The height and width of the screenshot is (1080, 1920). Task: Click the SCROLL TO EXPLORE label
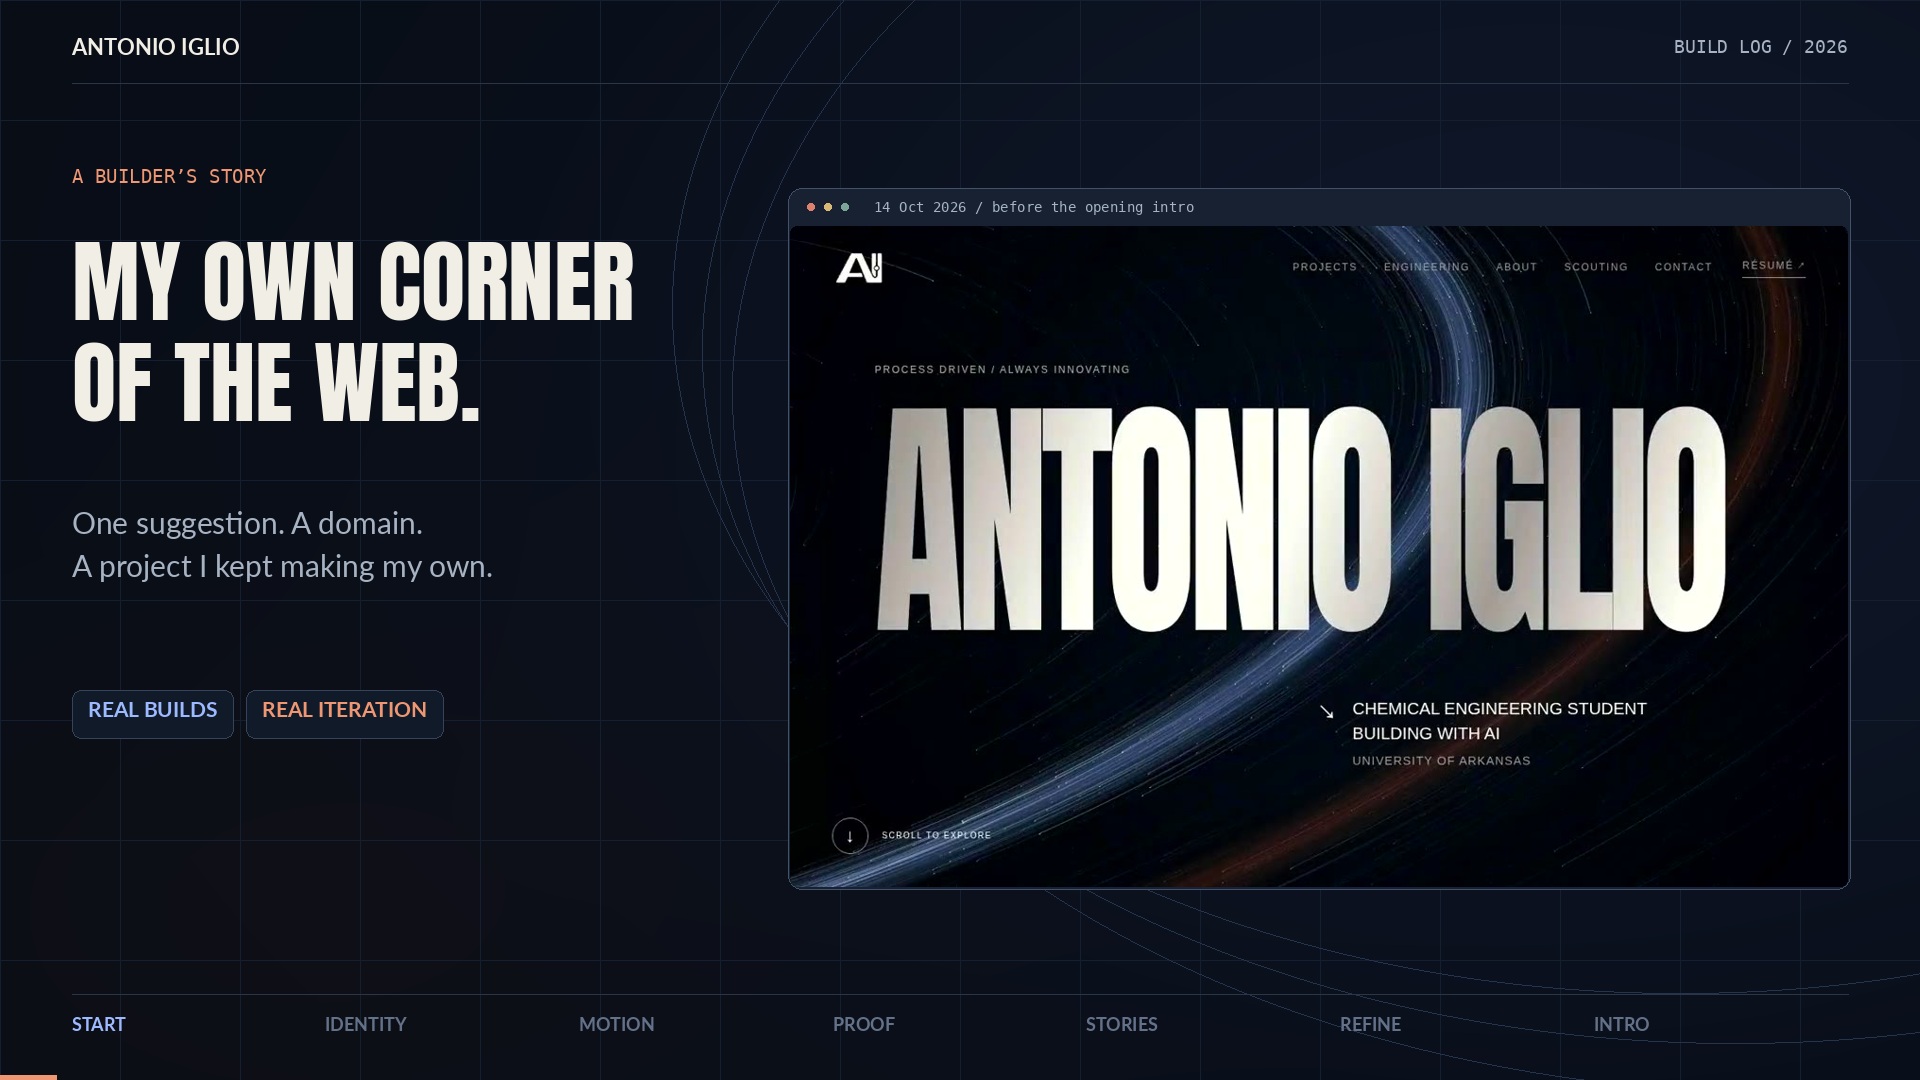(936, 835)
